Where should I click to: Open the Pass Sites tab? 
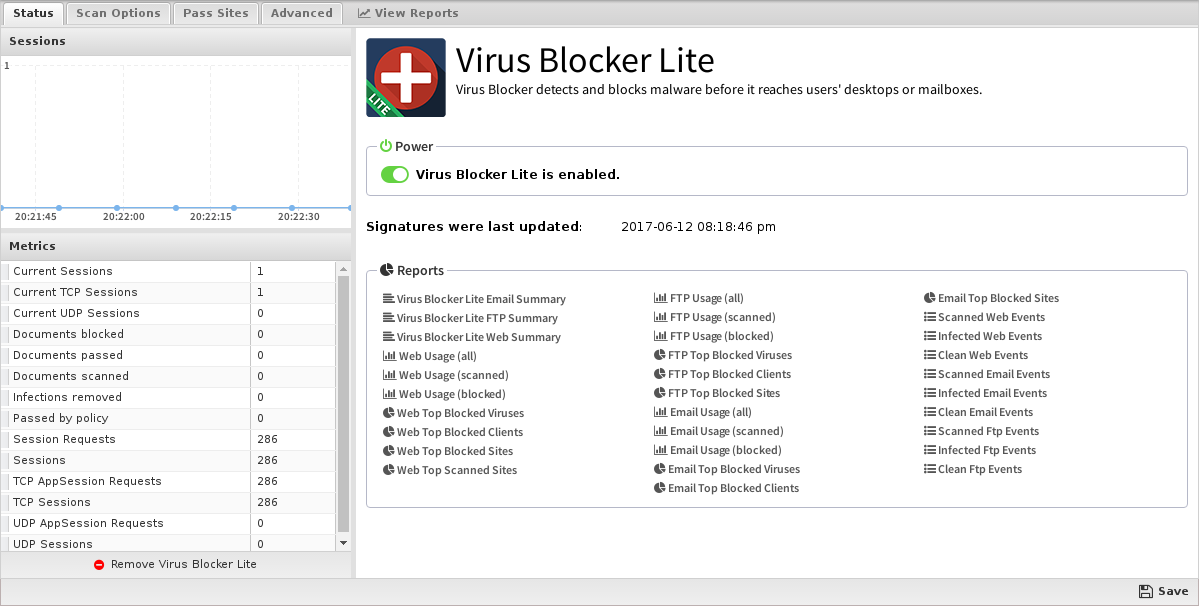coord(216,13)
